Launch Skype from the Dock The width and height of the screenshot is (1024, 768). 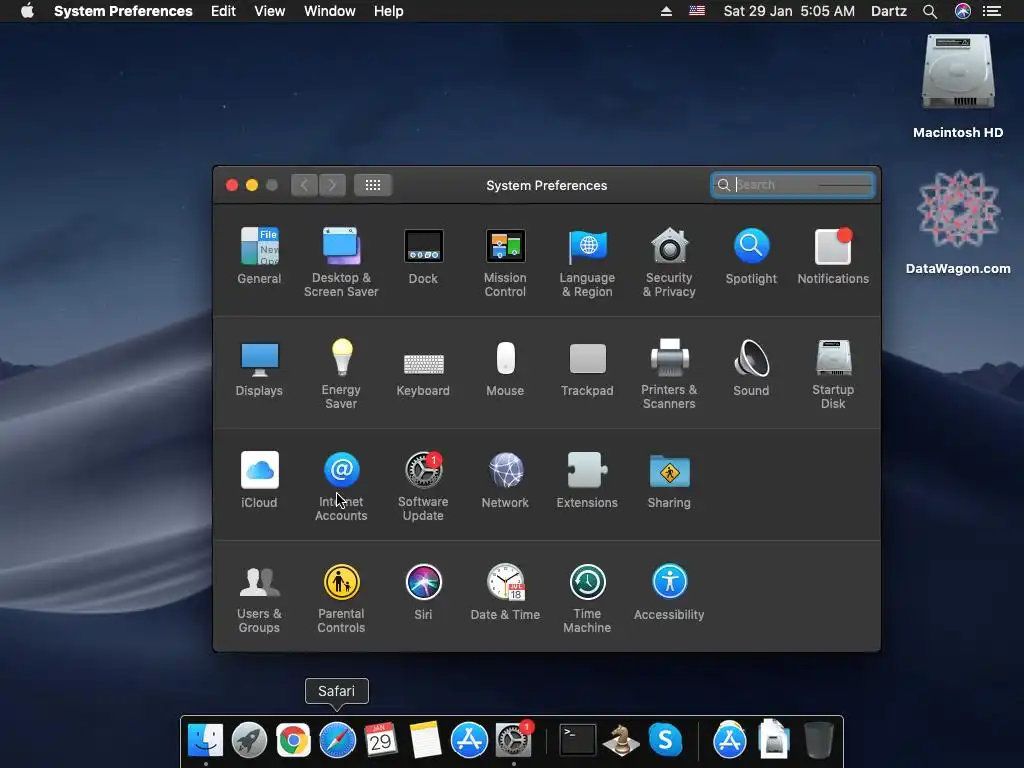[x=665, y=741]
